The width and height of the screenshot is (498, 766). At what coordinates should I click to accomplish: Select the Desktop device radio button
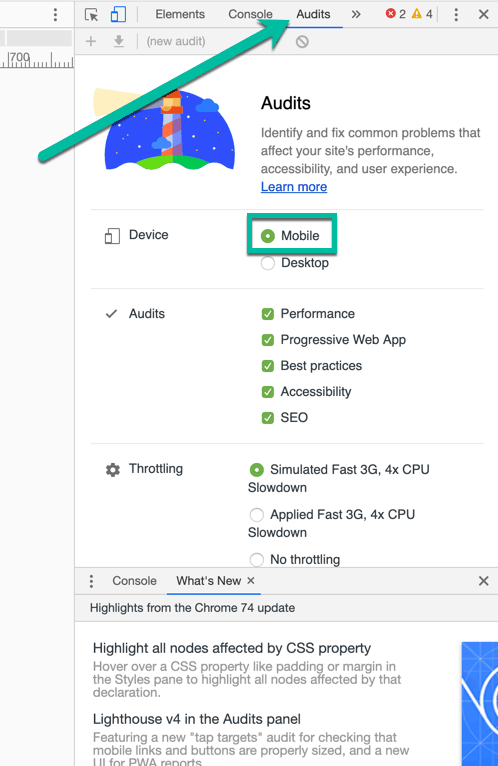click(268, 263)
